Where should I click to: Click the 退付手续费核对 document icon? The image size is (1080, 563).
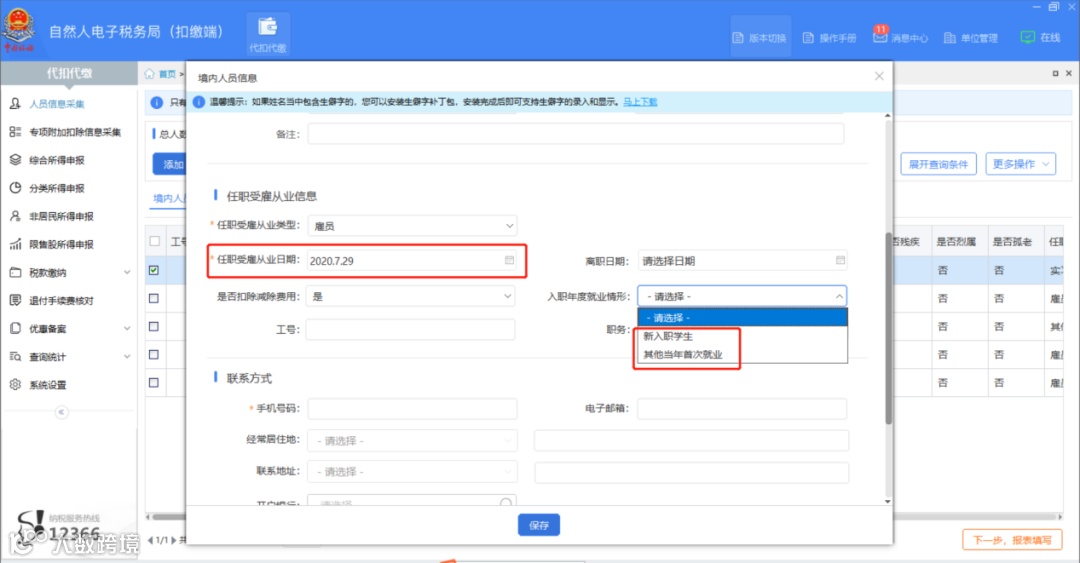click(x=15, y=300)
